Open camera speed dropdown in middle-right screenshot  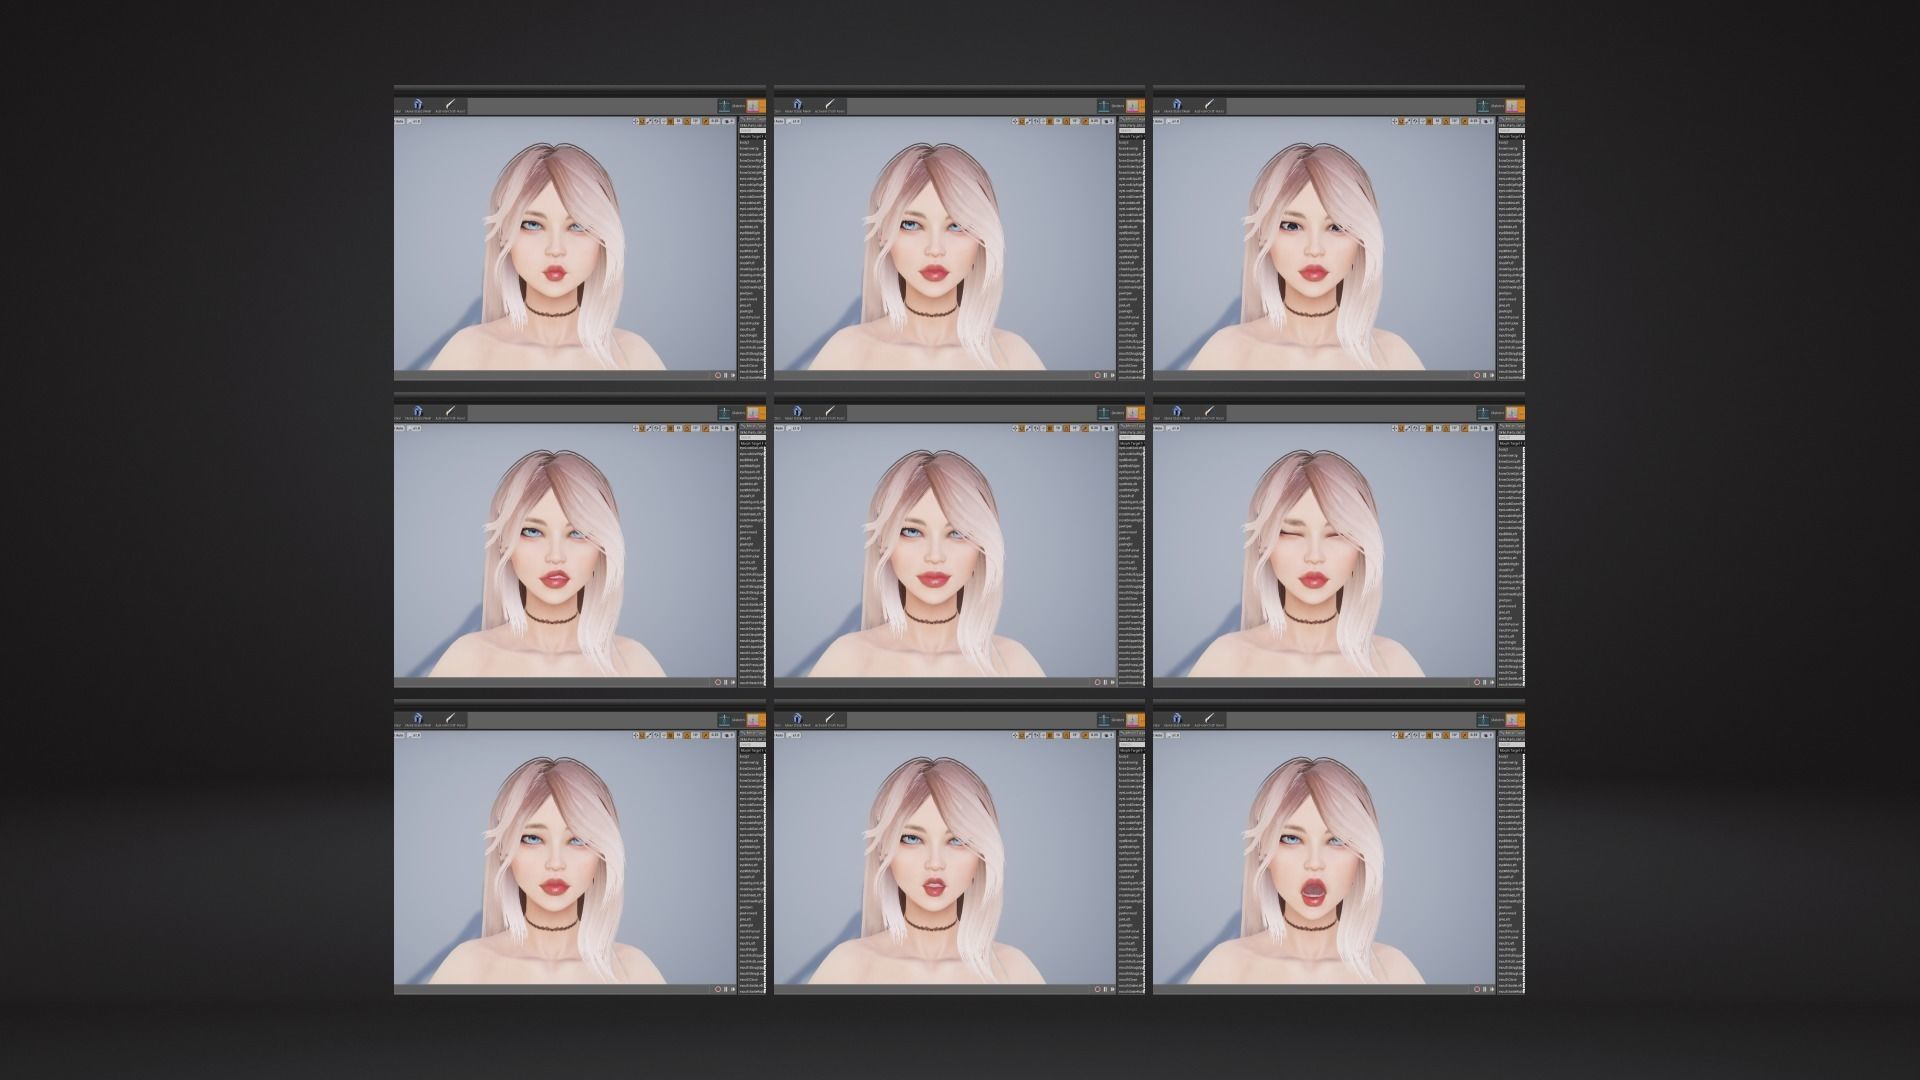point(1487,428)
